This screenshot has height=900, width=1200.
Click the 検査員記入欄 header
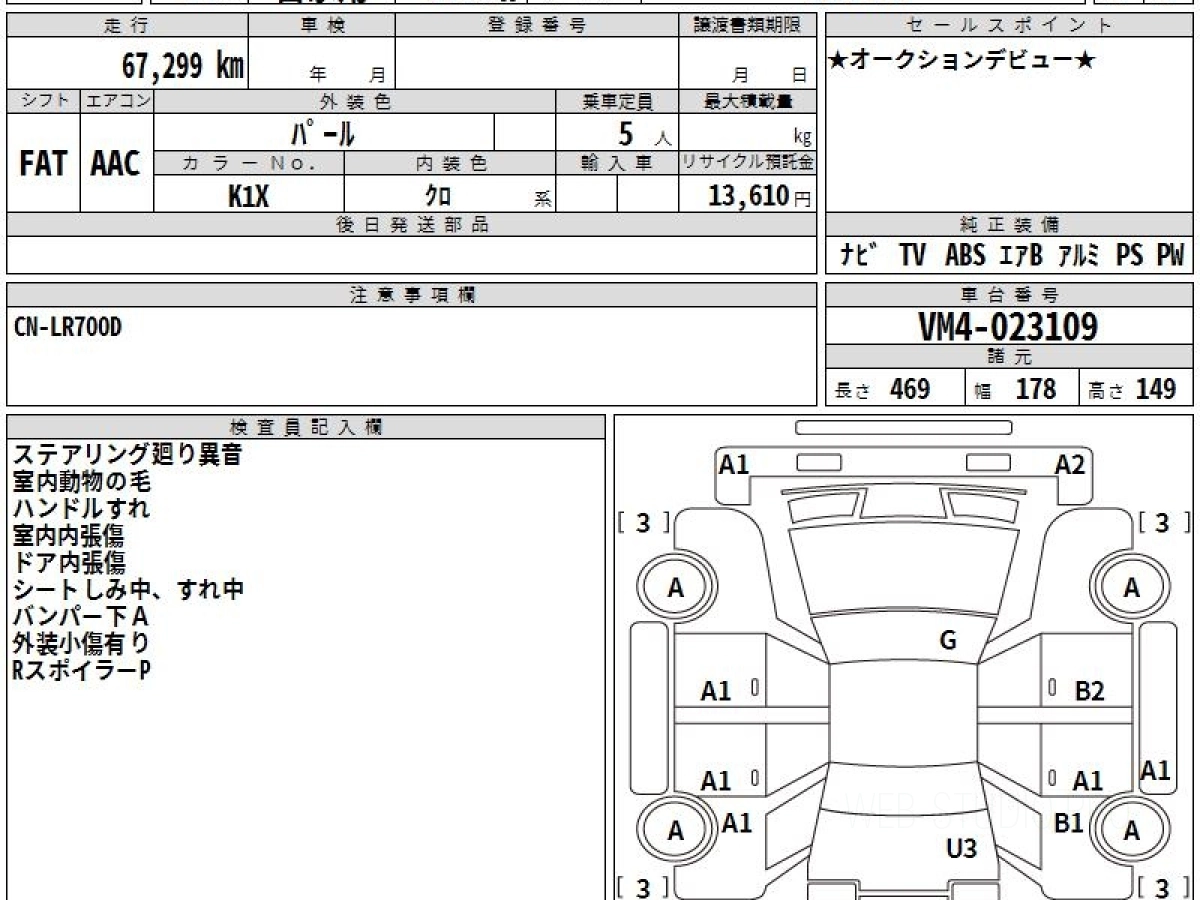306,426
